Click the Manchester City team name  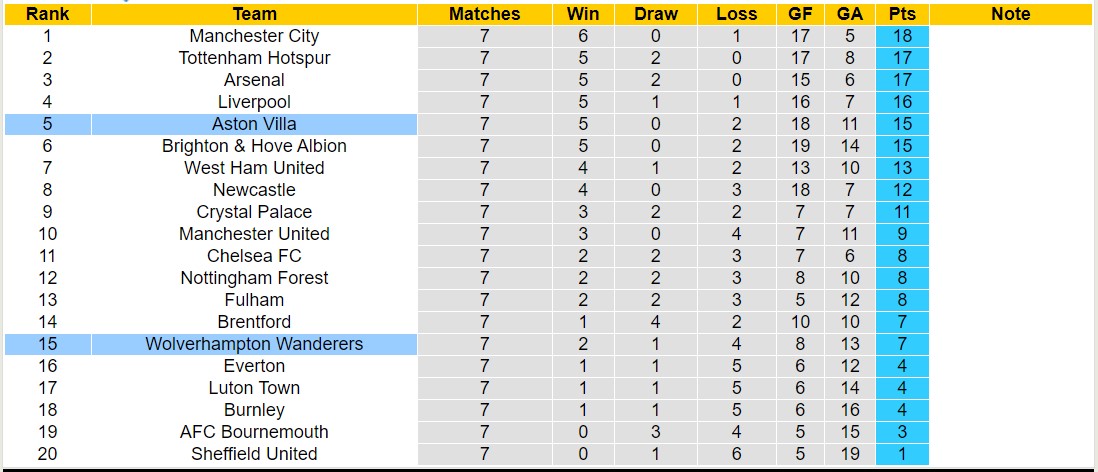click(254, 36)
